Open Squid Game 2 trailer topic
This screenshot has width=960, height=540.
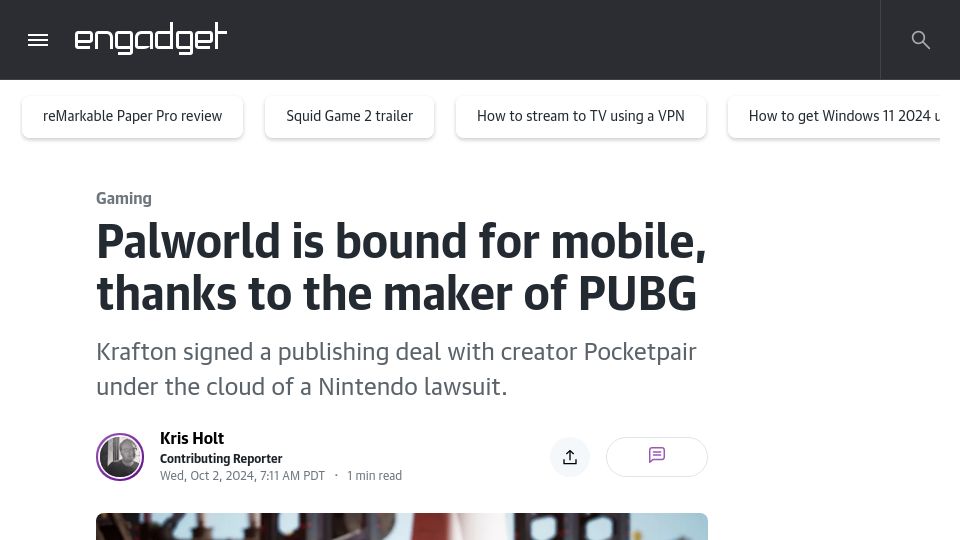pyautogui.click(x=350, y=116)
